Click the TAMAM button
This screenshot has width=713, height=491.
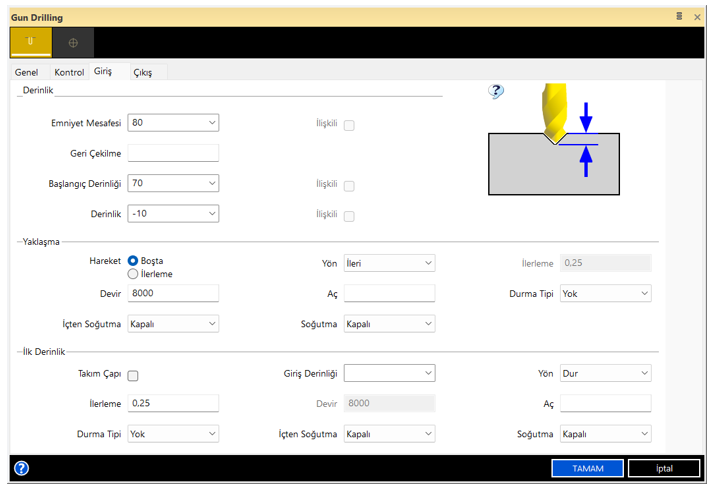pos(587,468)
